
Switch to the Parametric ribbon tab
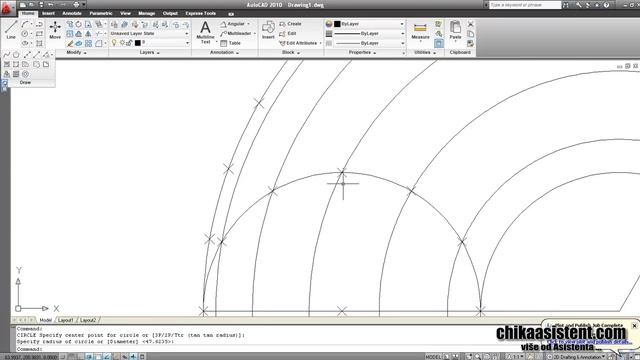(x=101, y=13)
